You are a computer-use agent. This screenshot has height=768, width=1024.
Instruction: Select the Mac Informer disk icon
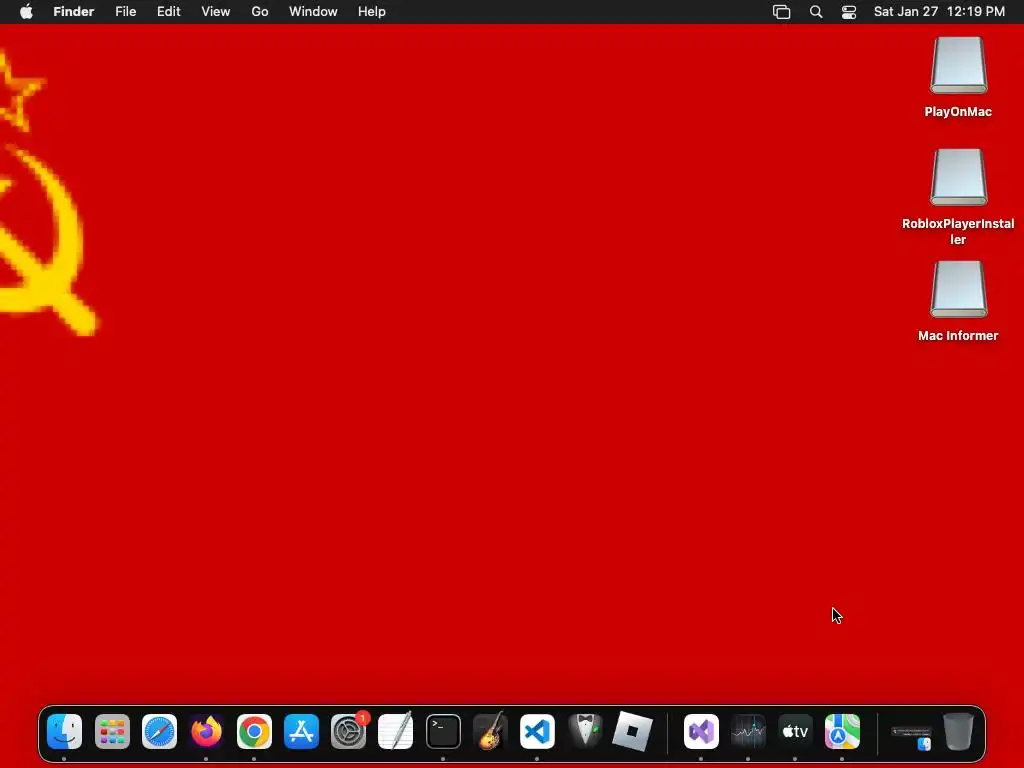coord(958,290)
